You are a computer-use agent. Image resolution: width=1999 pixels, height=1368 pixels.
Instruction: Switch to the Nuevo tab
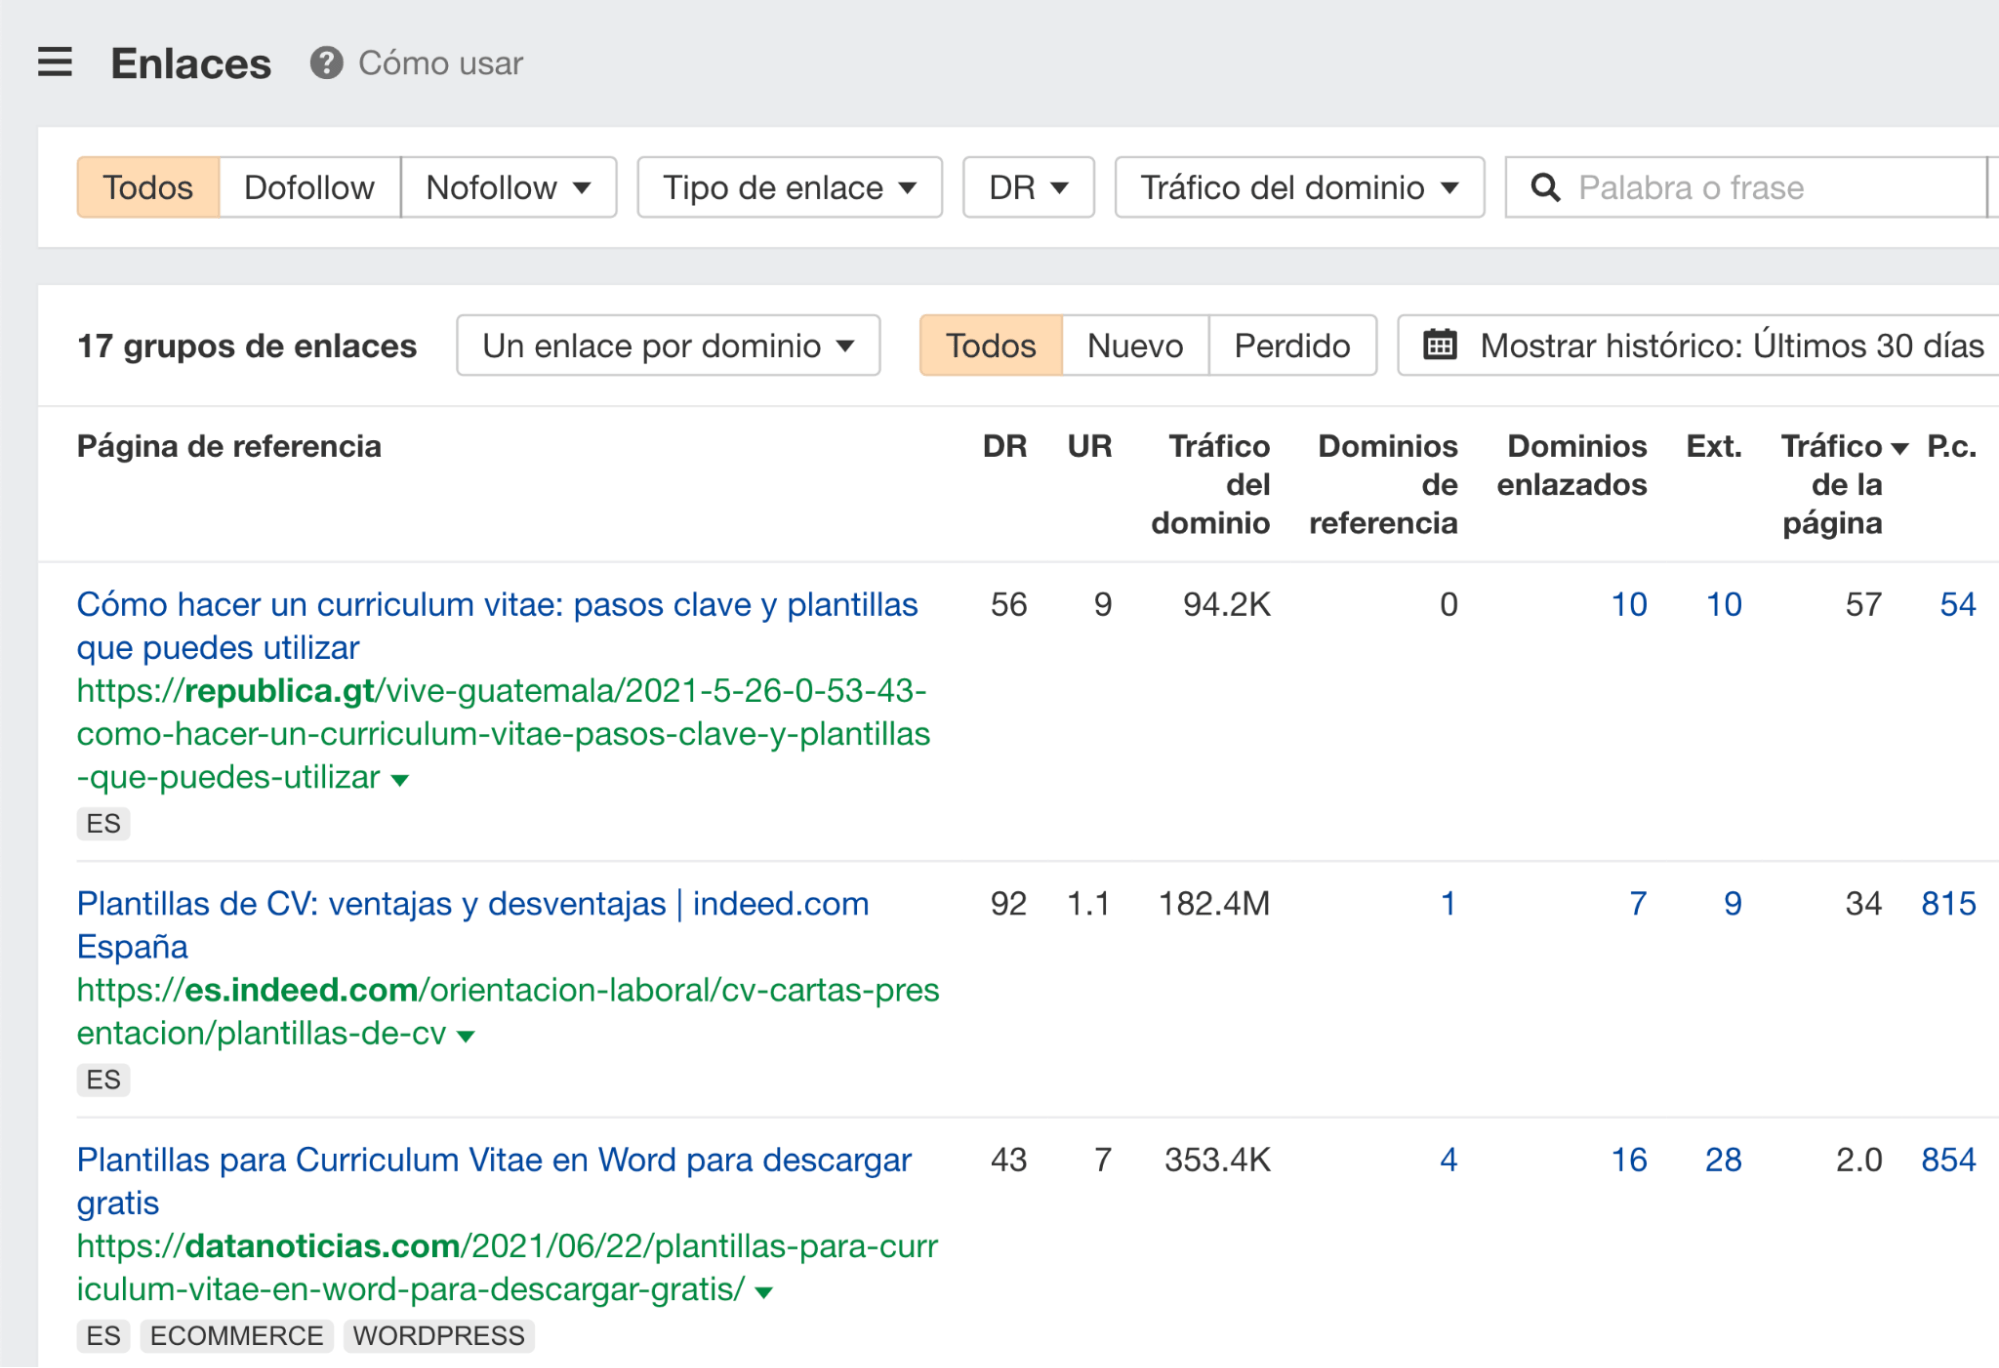coord(1133,345)
